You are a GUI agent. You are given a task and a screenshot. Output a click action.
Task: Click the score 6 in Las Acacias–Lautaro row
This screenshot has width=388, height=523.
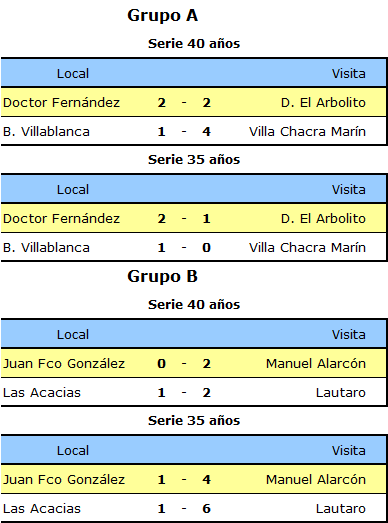207,509
